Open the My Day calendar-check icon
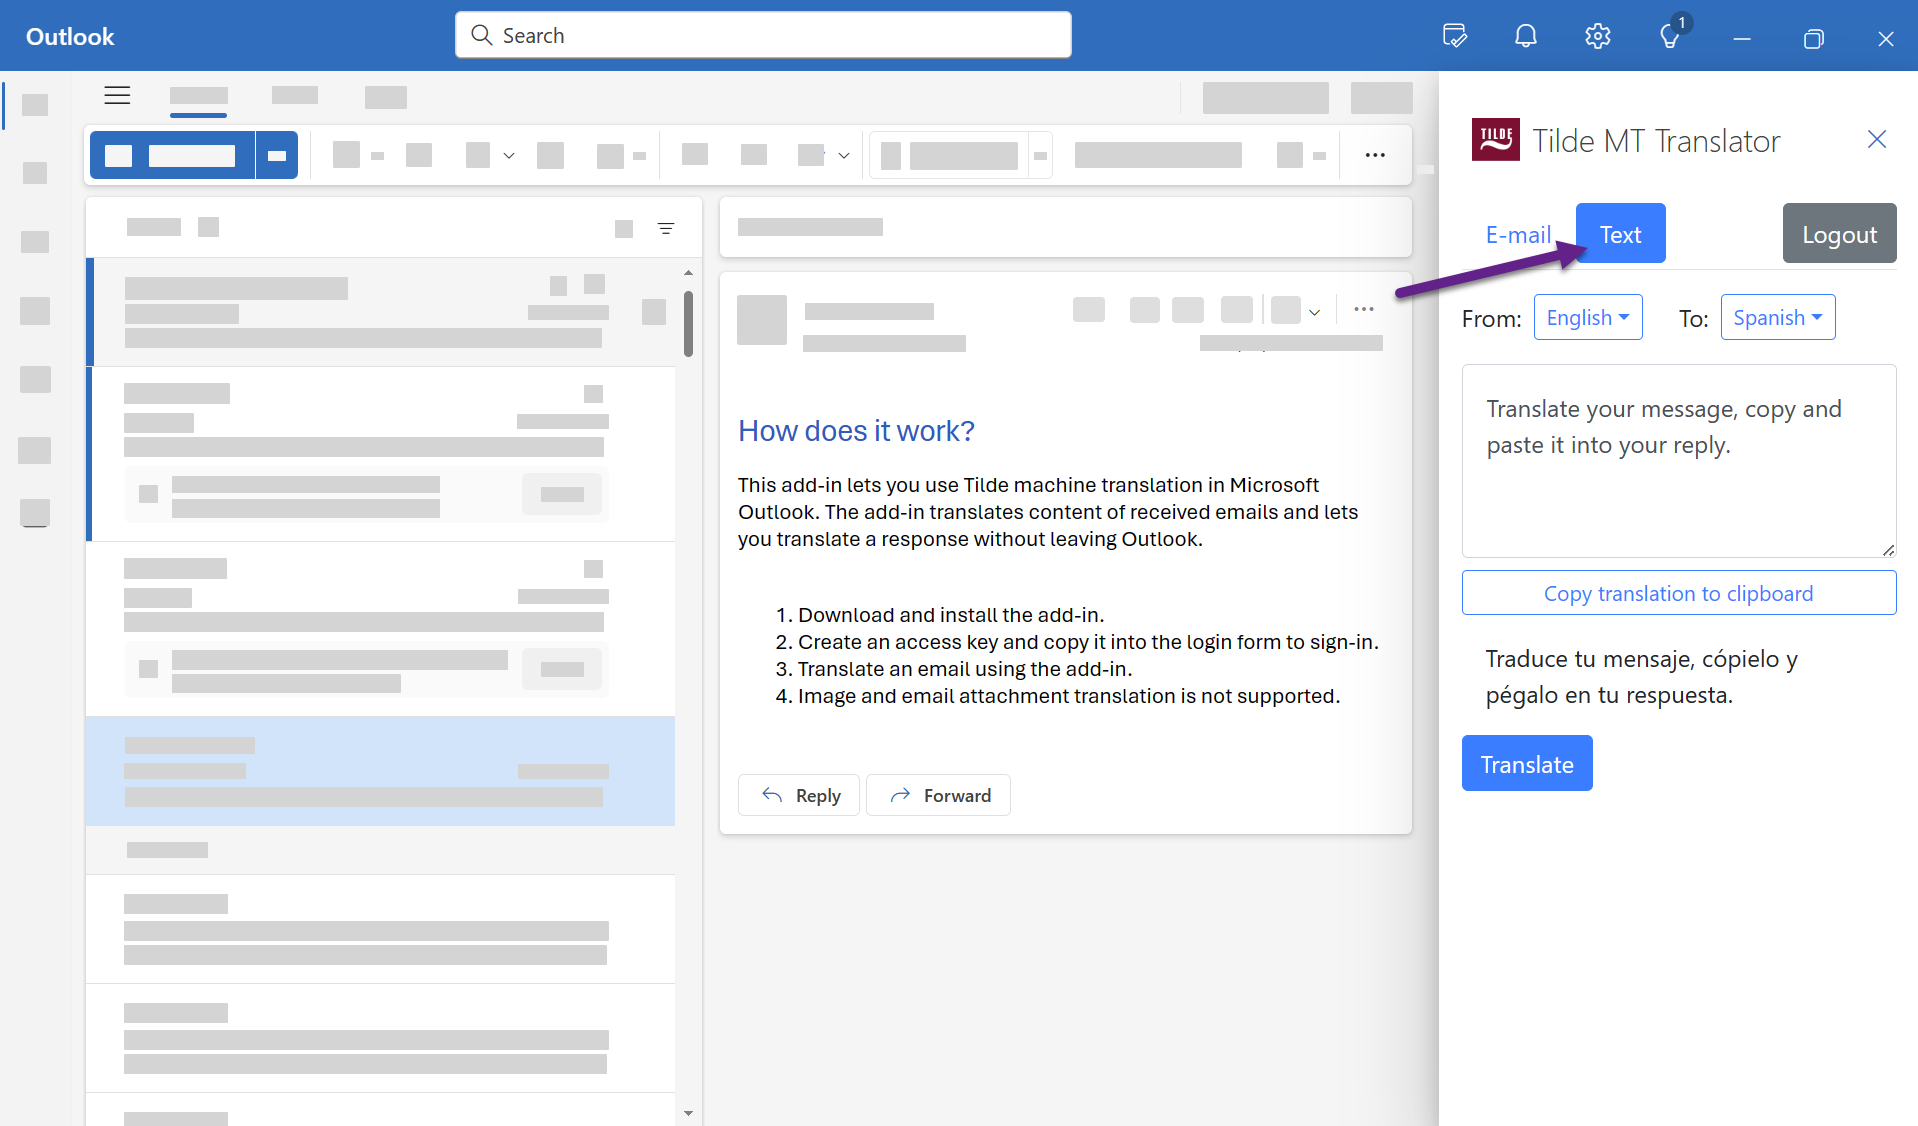This screenshot has width=1918, height=1126. click(x=1455, y=36)
